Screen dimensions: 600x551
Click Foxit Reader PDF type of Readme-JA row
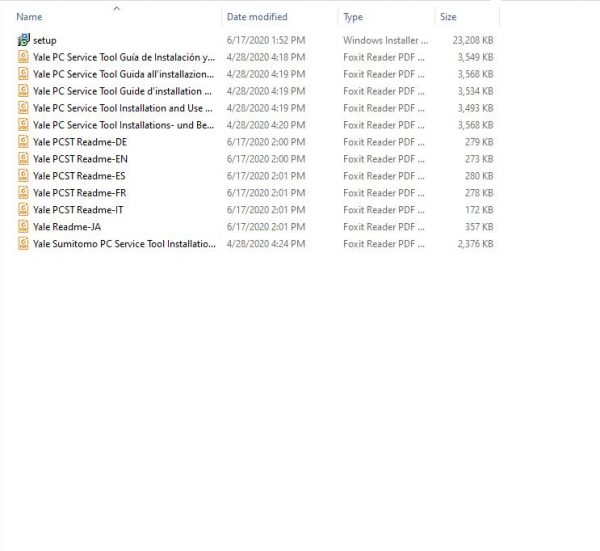click(x=383, y=227)
